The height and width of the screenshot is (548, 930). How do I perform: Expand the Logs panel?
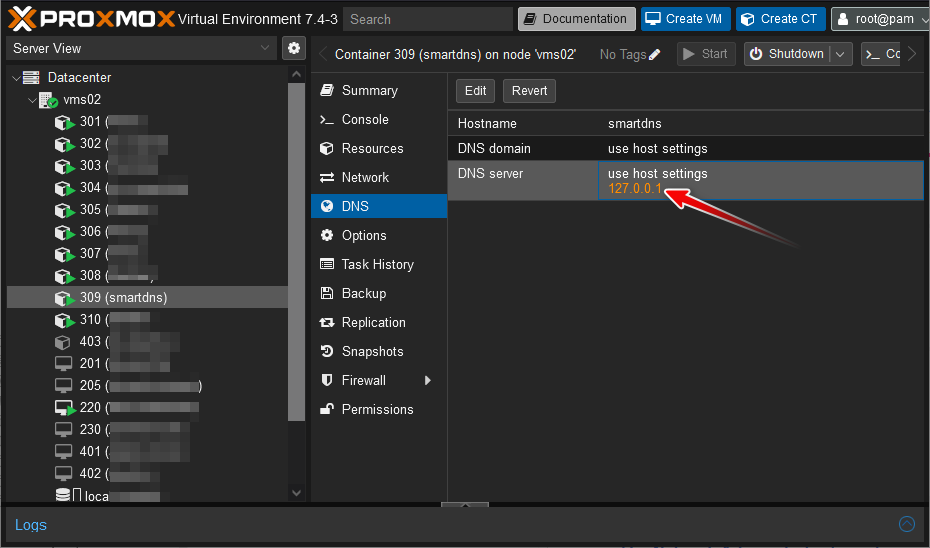pos(906,524)
